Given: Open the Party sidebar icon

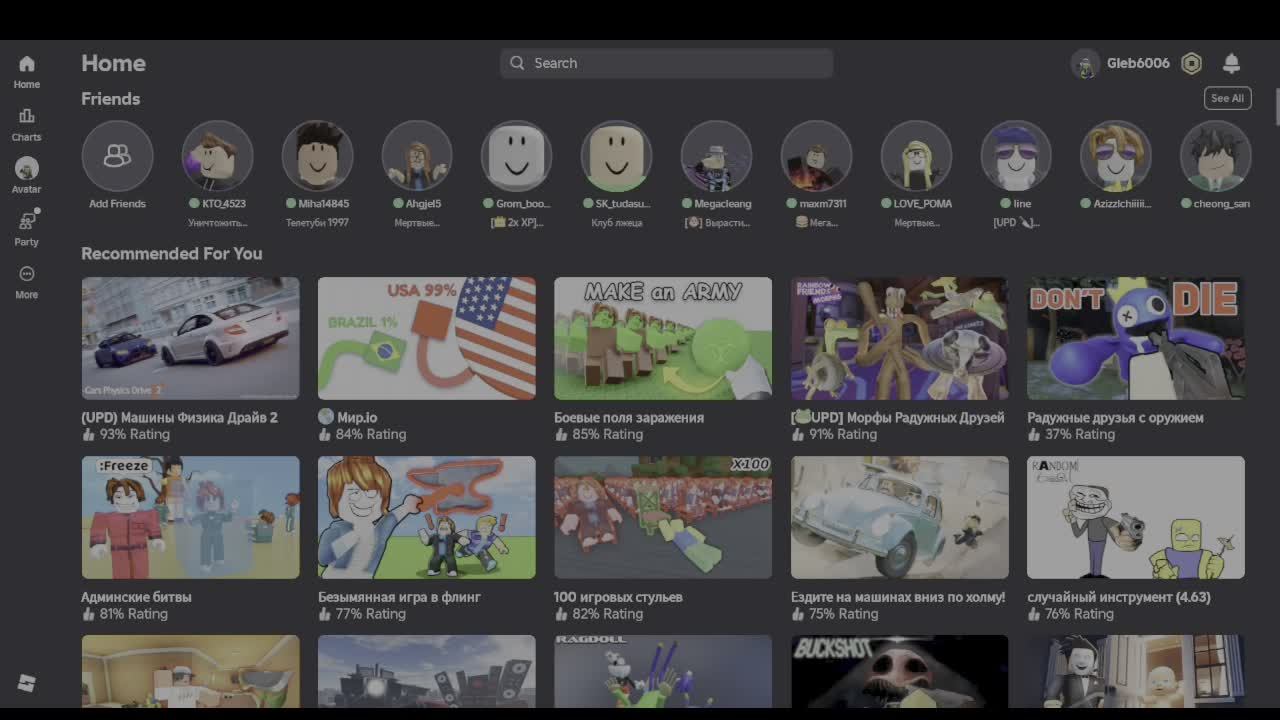Looking at the screenshot, I should 27,221.
